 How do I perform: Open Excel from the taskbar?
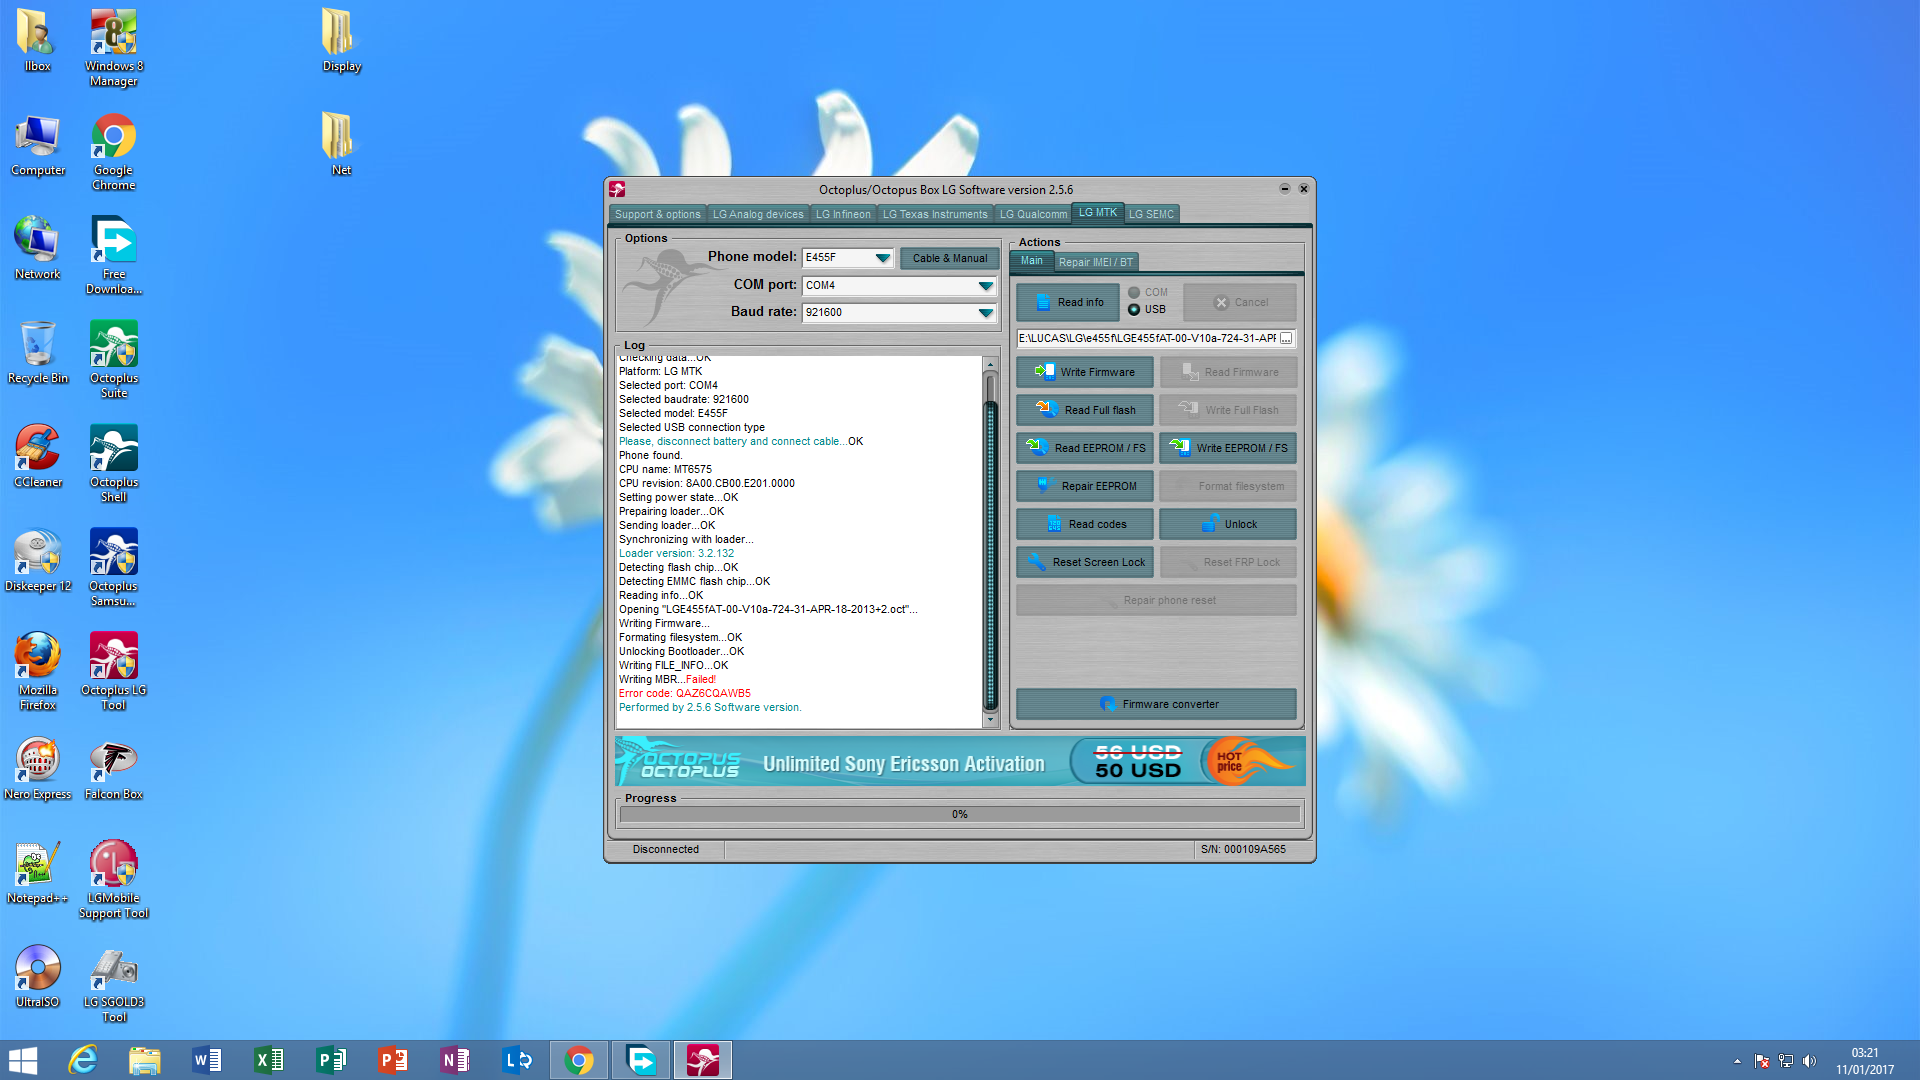269,1060
